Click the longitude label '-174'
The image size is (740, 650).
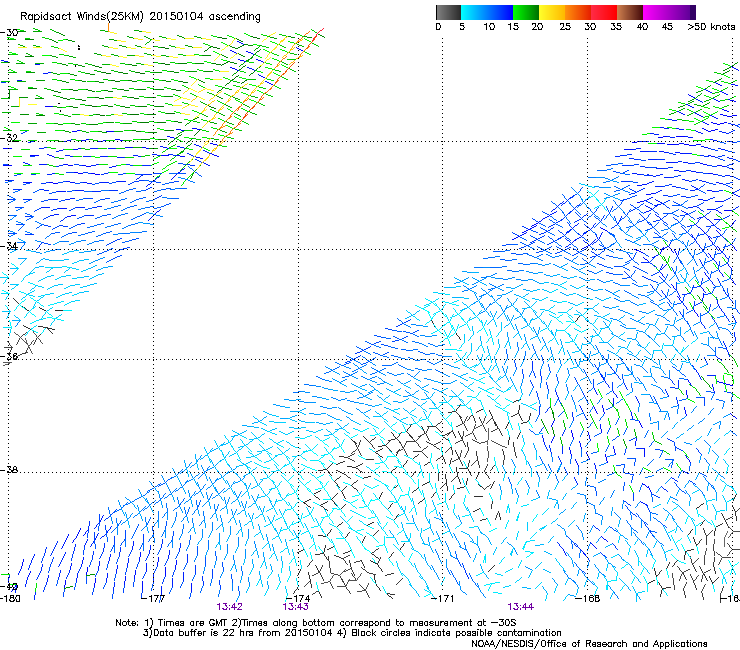tap(298, 599)
